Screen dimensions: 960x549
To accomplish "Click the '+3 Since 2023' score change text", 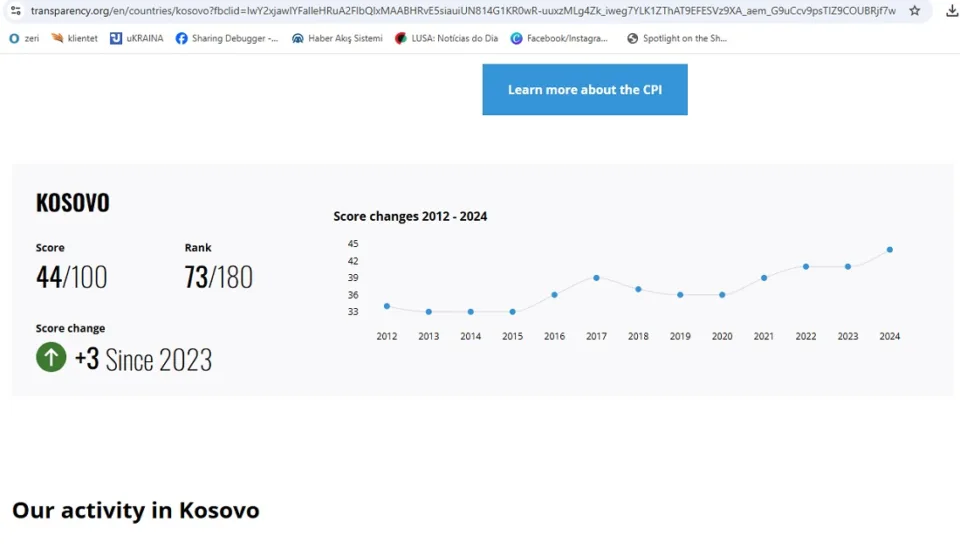I will click(x=143, y=359).
